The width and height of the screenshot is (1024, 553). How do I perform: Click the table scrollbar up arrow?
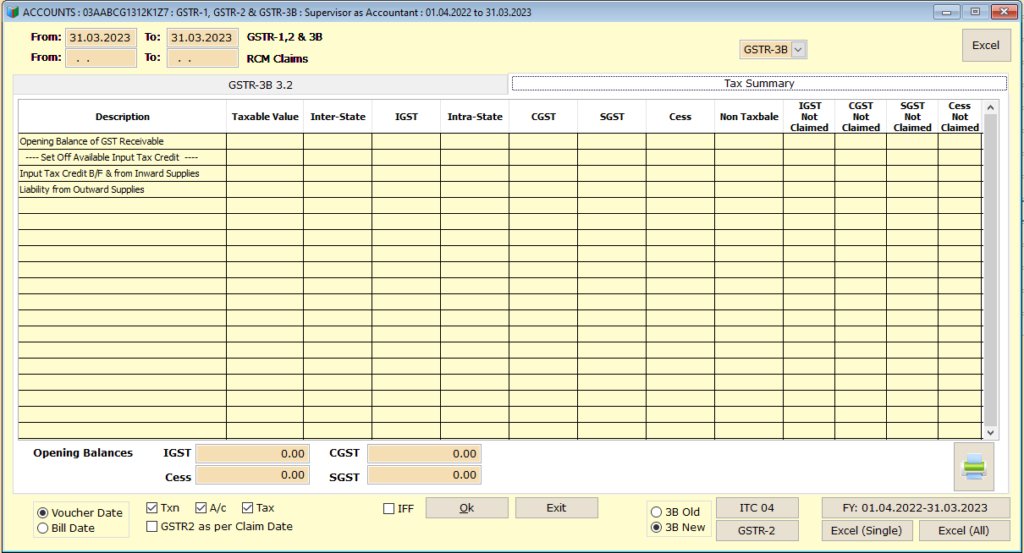[990, 107]
